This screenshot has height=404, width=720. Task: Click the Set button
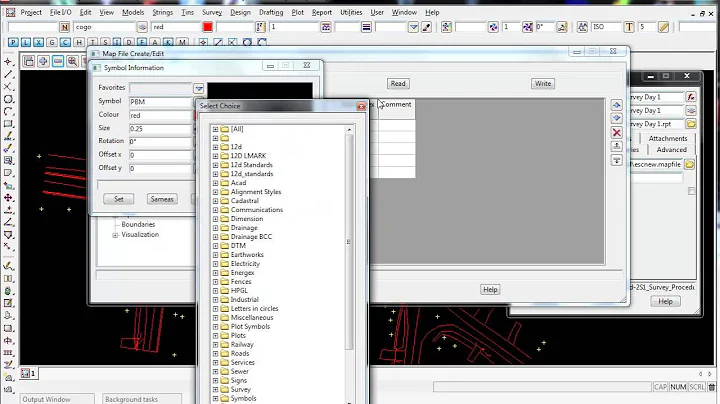tap(118, 199)
